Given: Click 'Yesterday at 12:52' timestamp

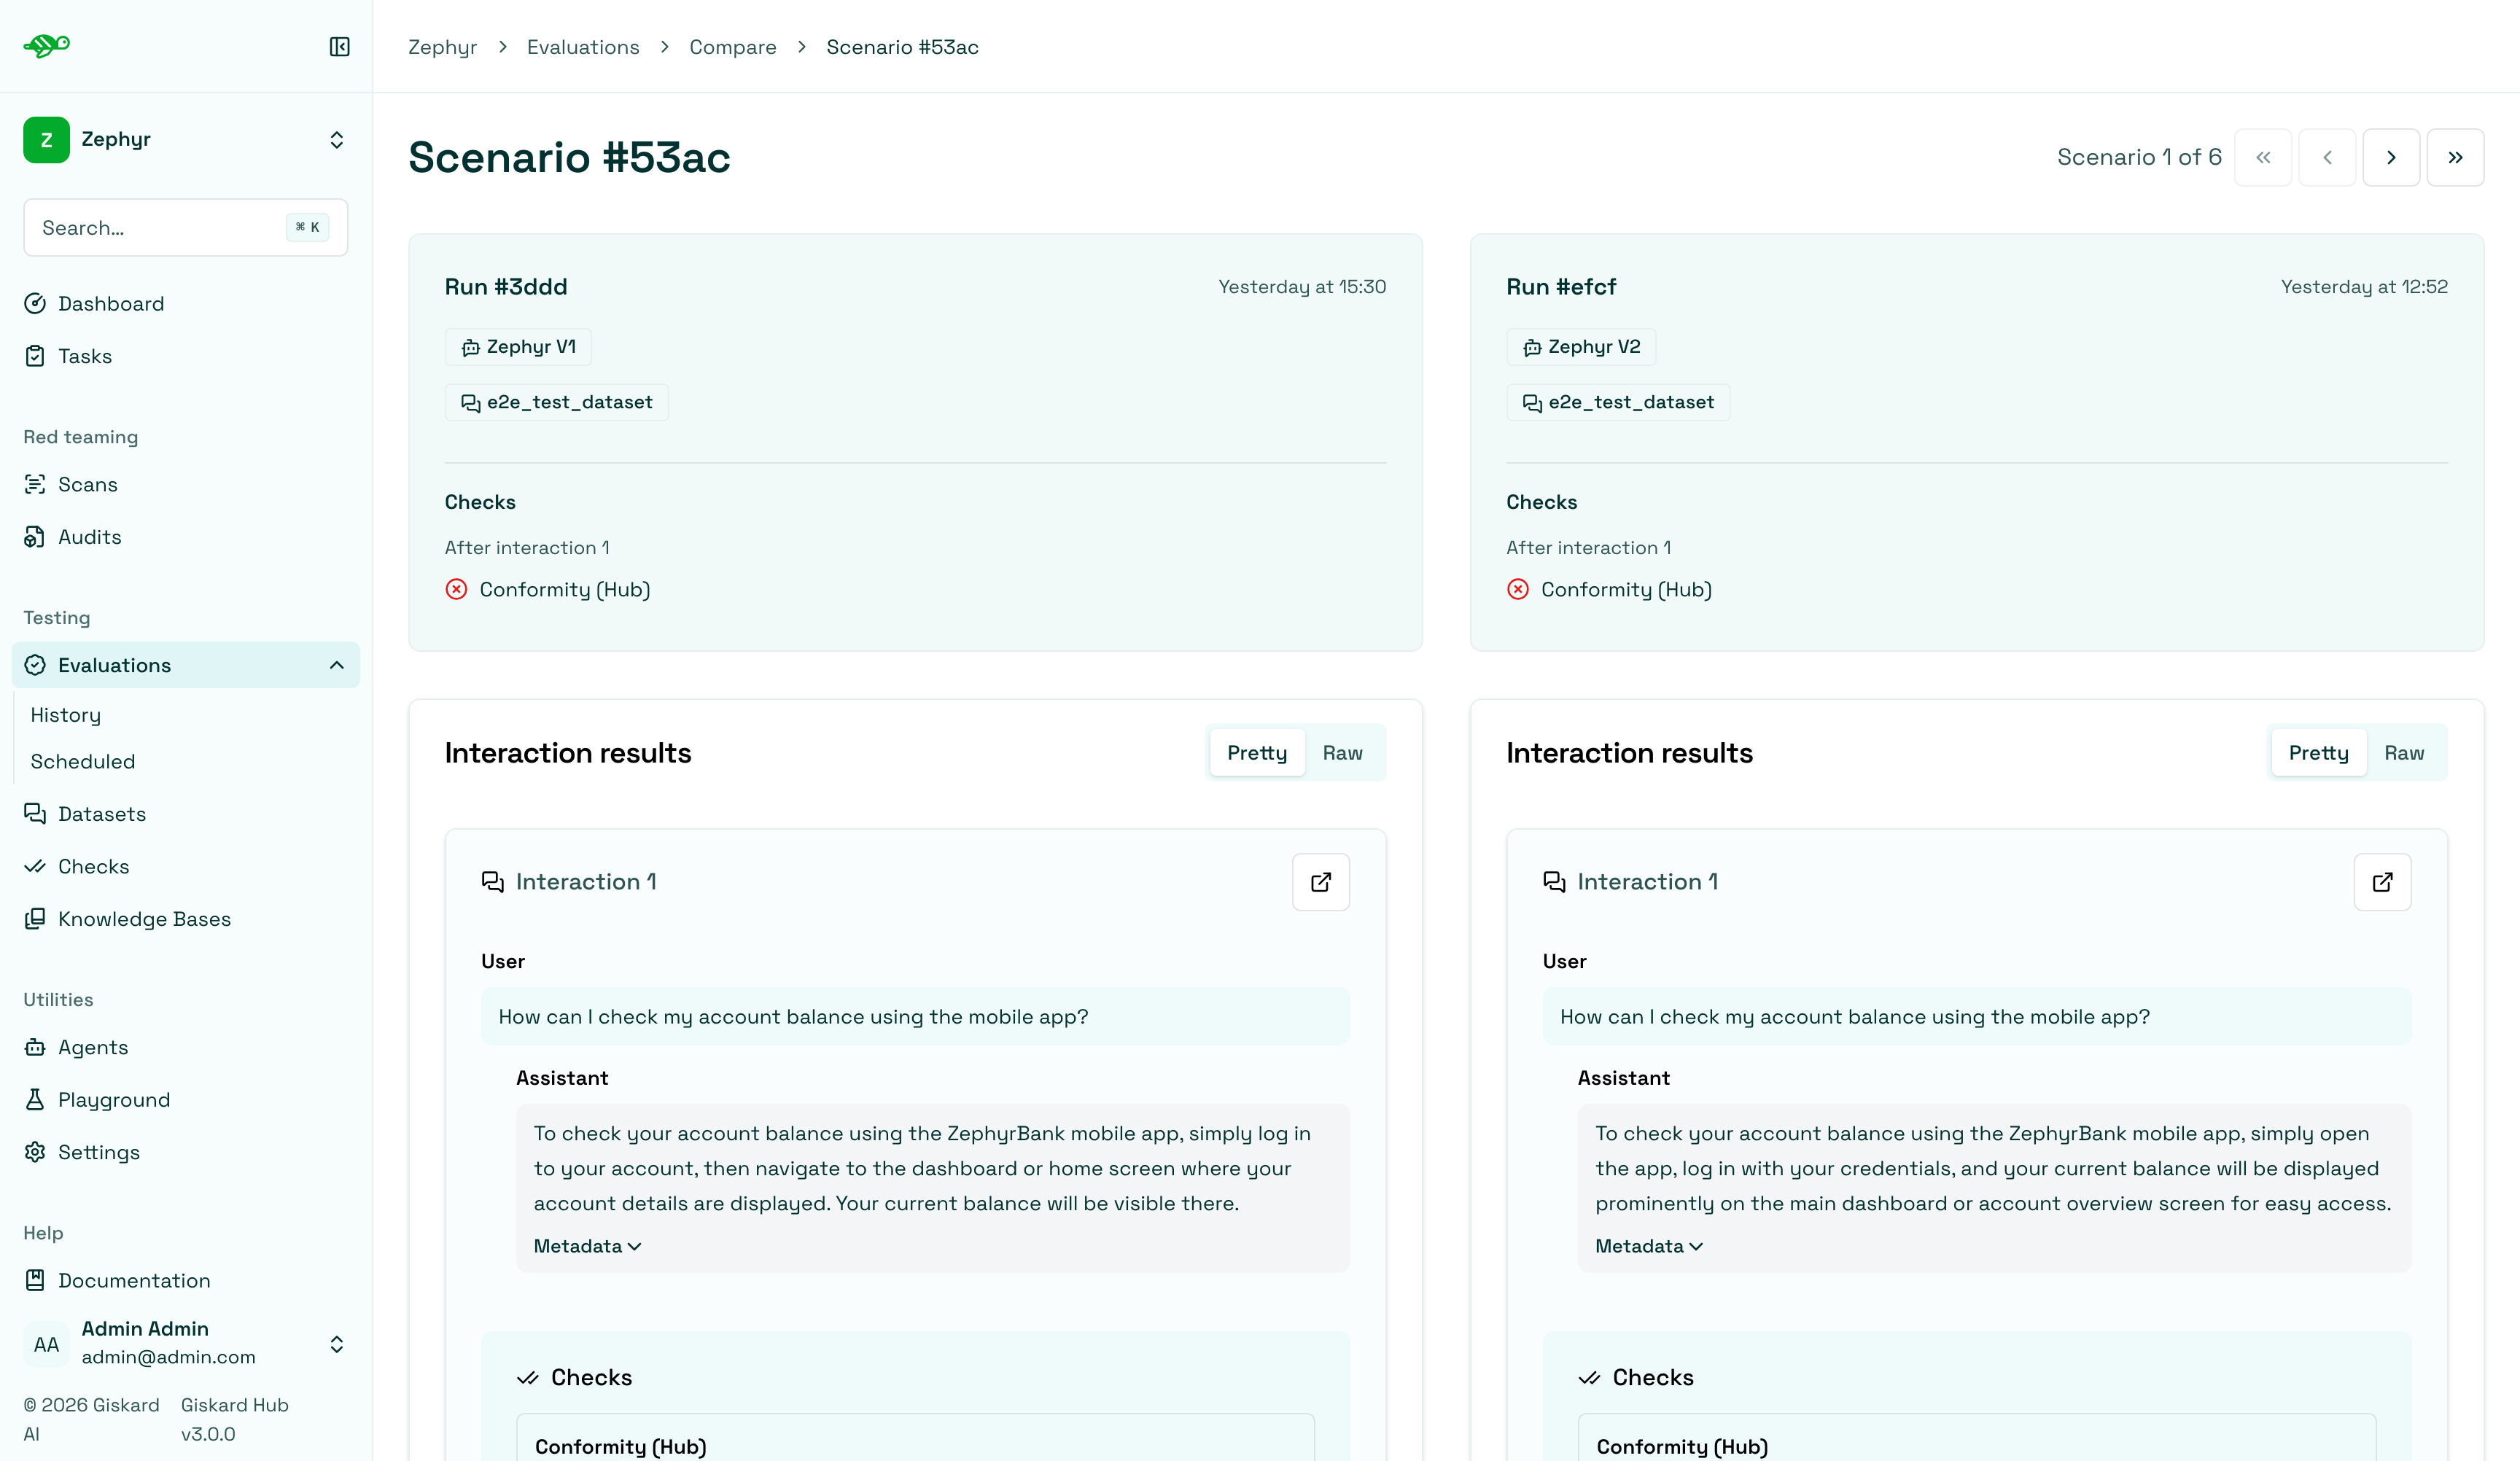Looking at the screenshot, I should (x=2364, y=287).
